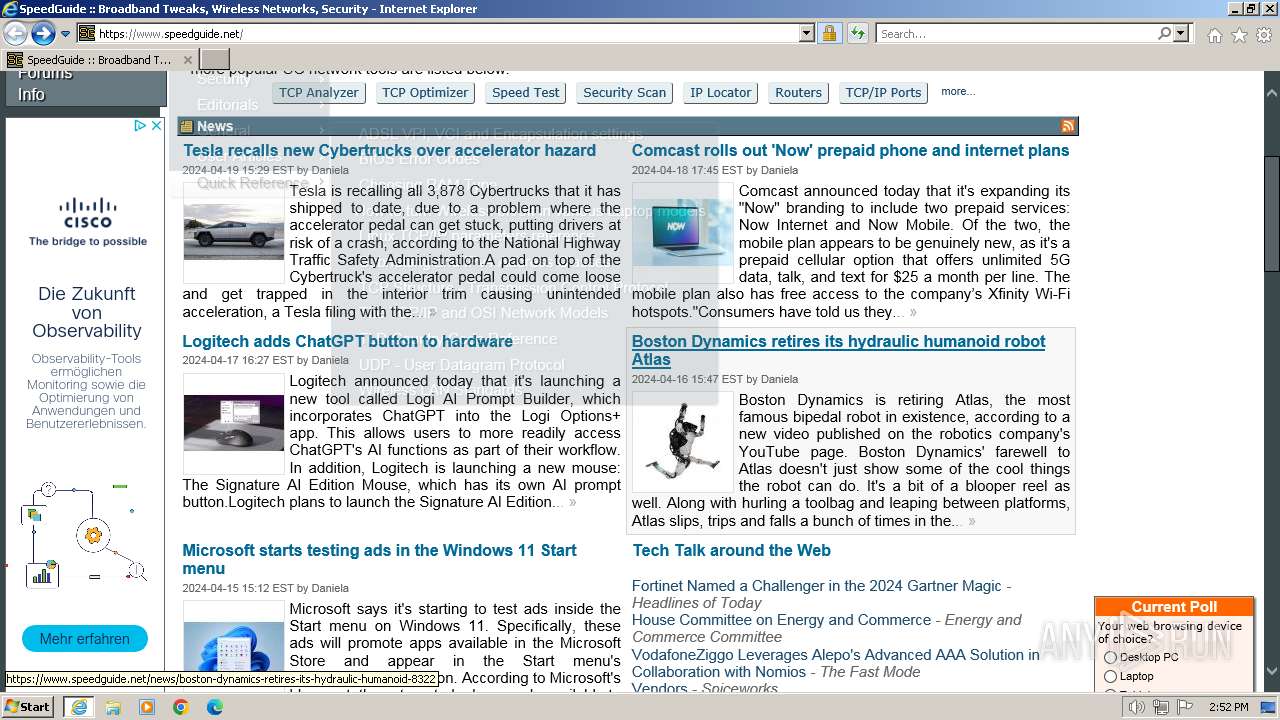Open the TCP/IP Ports tool
The height and width of the screenshot is (720, 1280).
tap(883, 93)
